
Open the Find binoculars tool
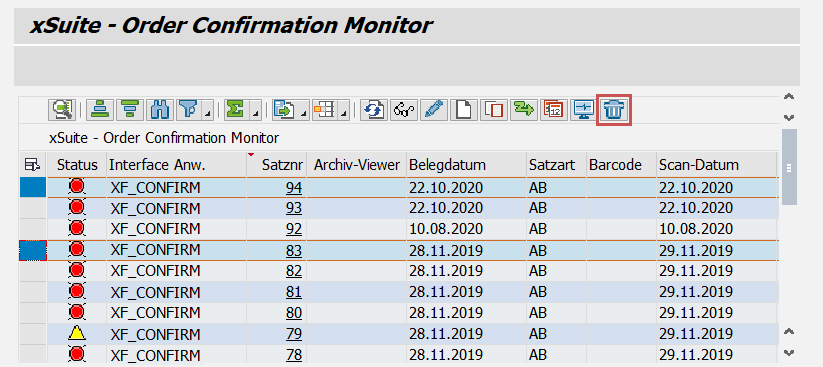(159, 110)
